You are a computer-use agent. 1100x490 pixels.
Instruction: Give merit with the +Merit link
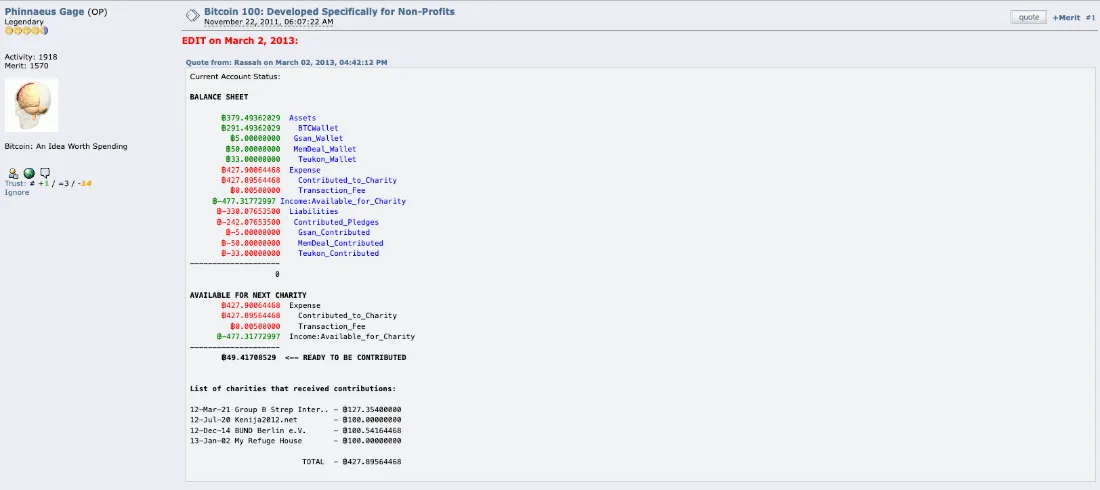coord(1066,18)
